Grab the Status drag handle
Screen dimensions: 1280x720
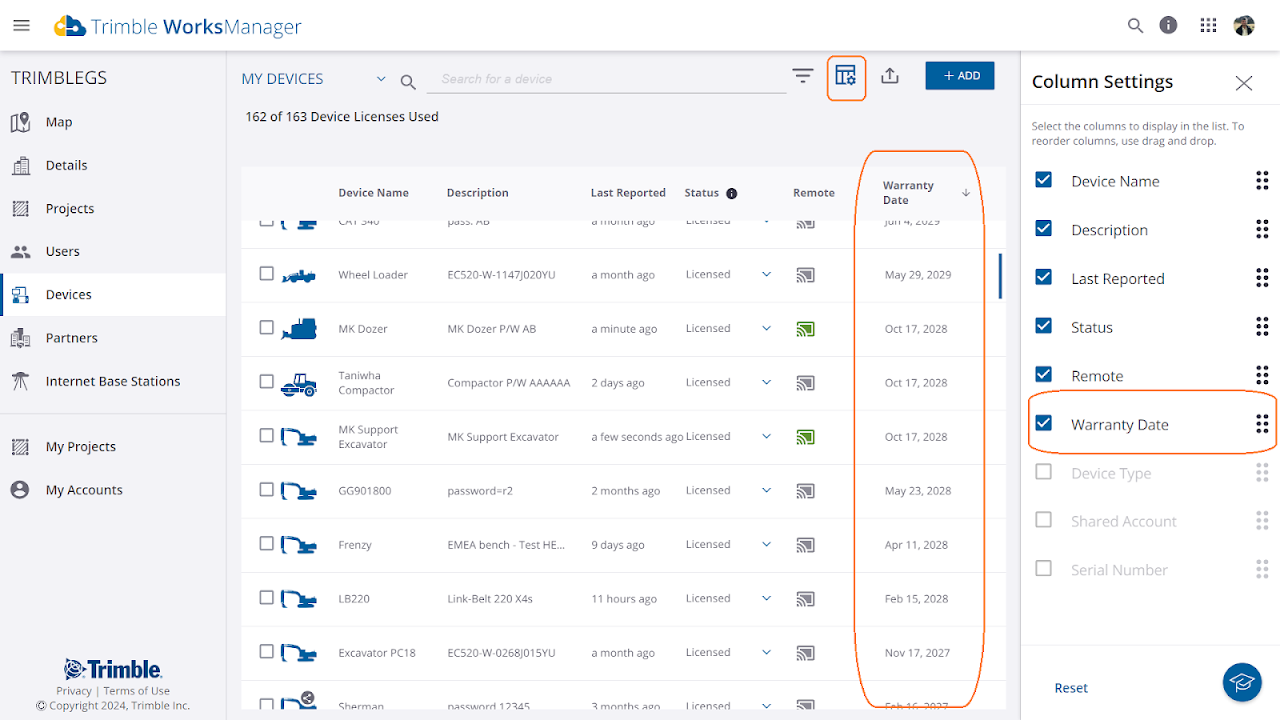(x=1262, y=327)
